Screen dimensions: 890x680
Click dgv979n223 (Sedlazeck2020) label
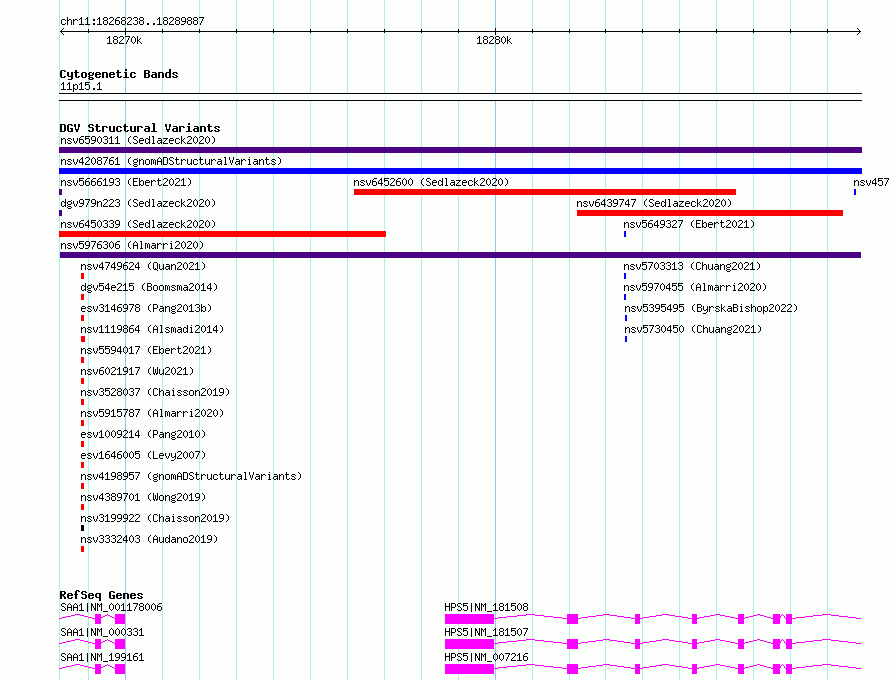point(138,203)
